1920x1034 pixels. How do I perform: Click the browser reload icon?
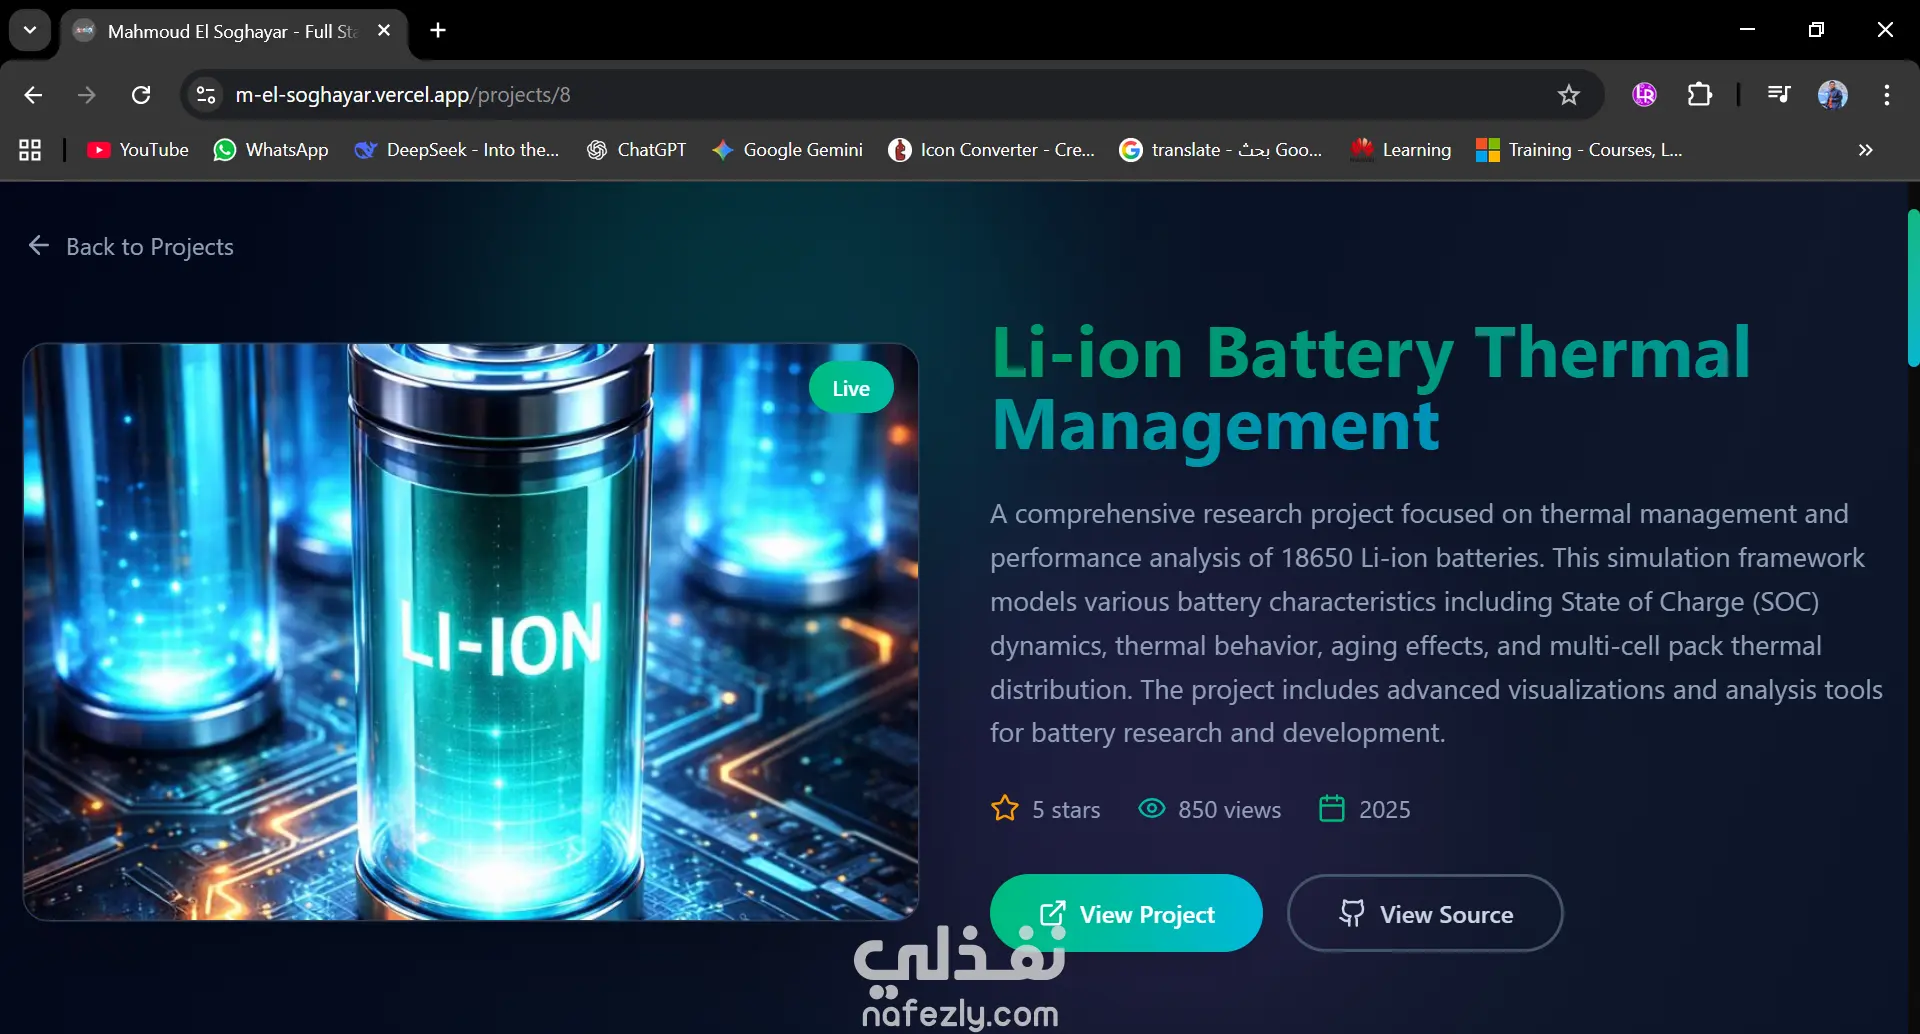[x=141, y=95]
